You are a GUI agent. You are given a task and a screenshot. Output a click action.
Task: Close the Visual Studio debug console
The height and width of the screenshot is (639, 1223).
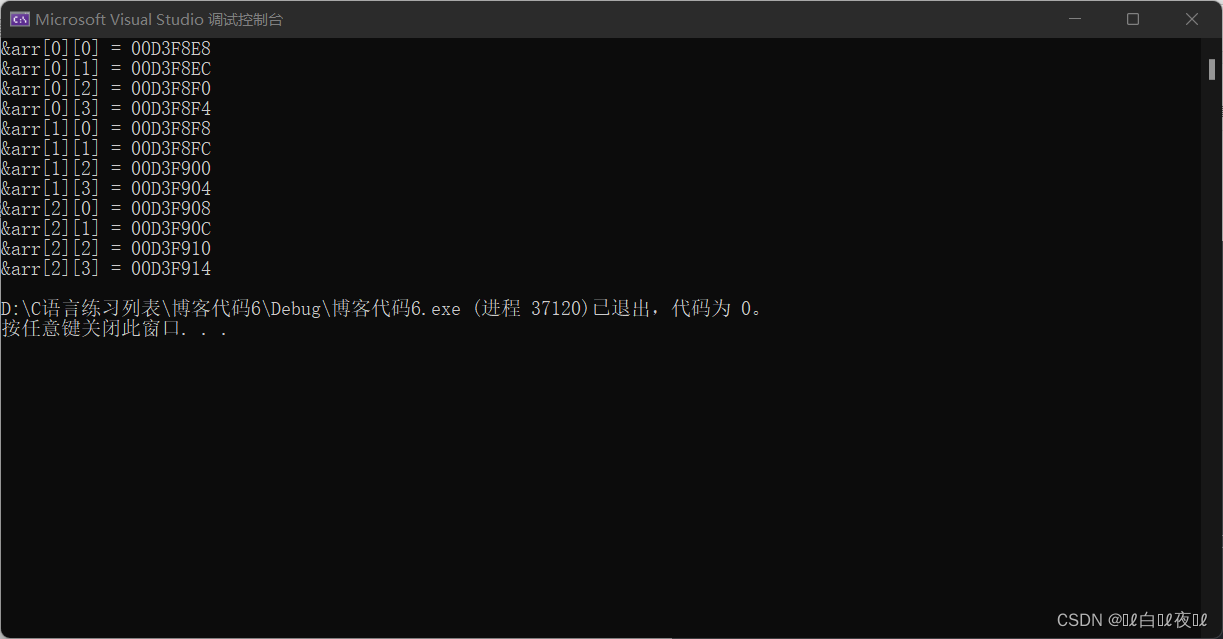[x=1192, y=19]
